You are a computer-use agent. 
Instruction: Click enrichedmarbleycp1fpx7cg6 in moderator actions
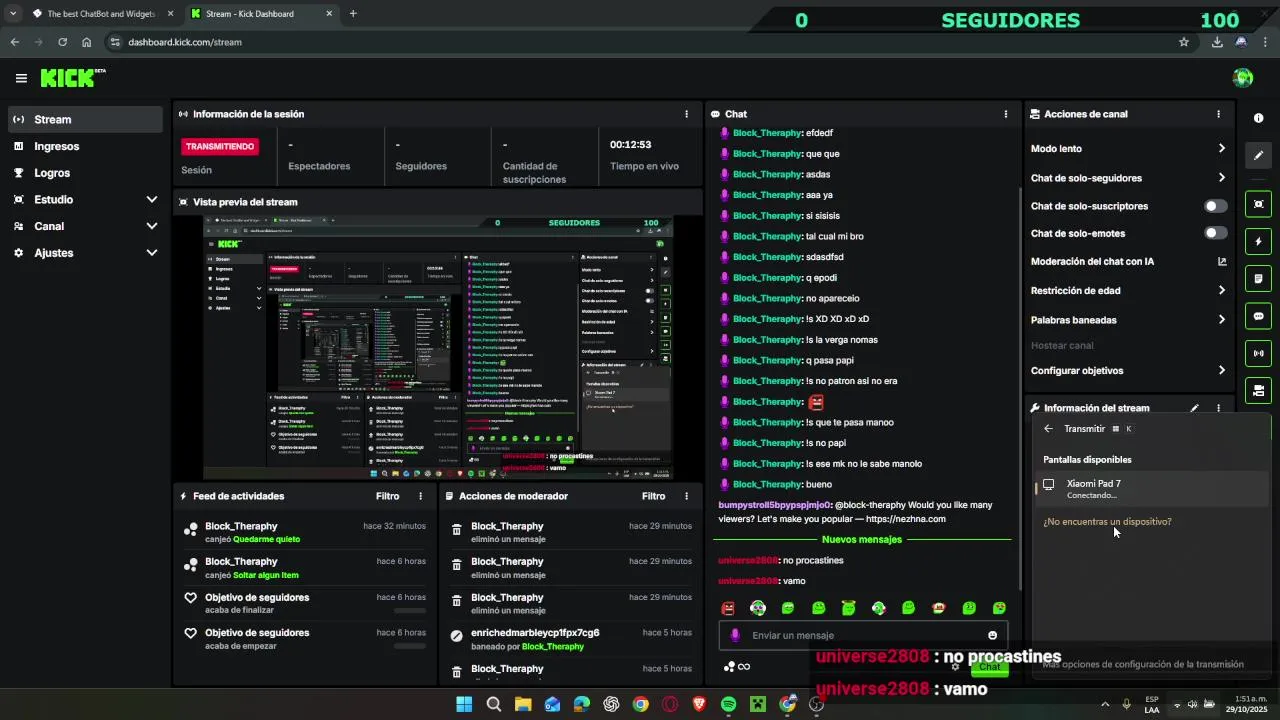pos(535,633)
